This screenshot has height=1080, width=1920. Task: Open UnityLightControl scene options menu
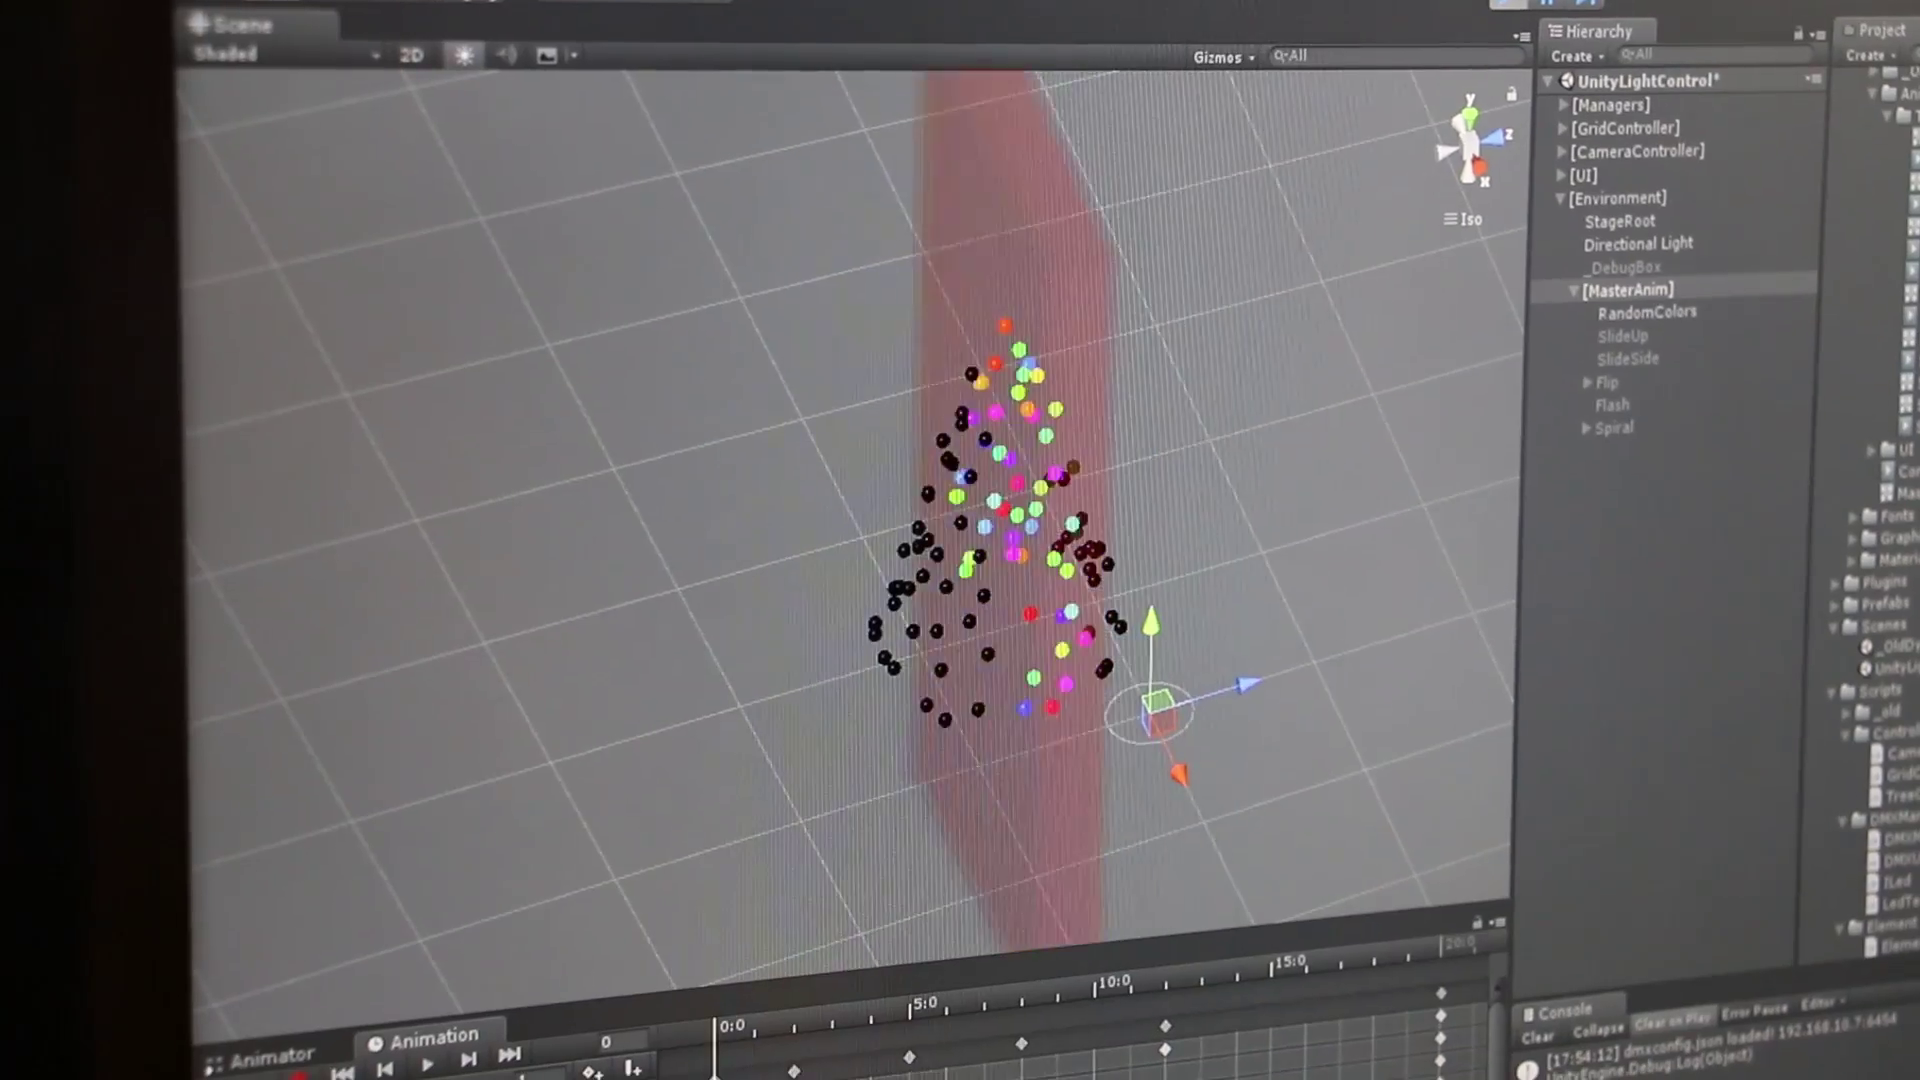click(1813, 79)
